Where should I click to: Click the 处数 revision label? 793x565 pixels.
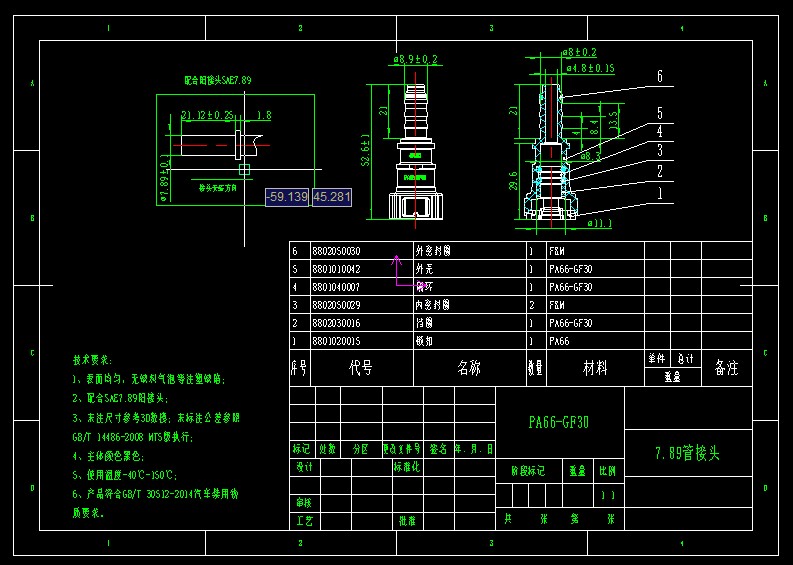click(x=327, y=449)
